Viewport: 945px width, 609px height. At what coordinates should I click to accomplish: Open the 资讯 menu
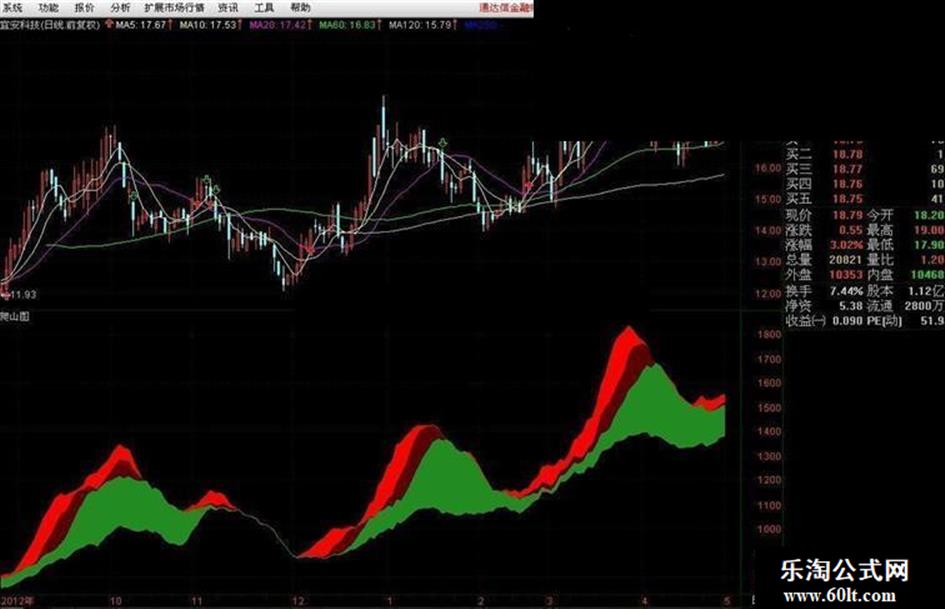pos(228,8)
